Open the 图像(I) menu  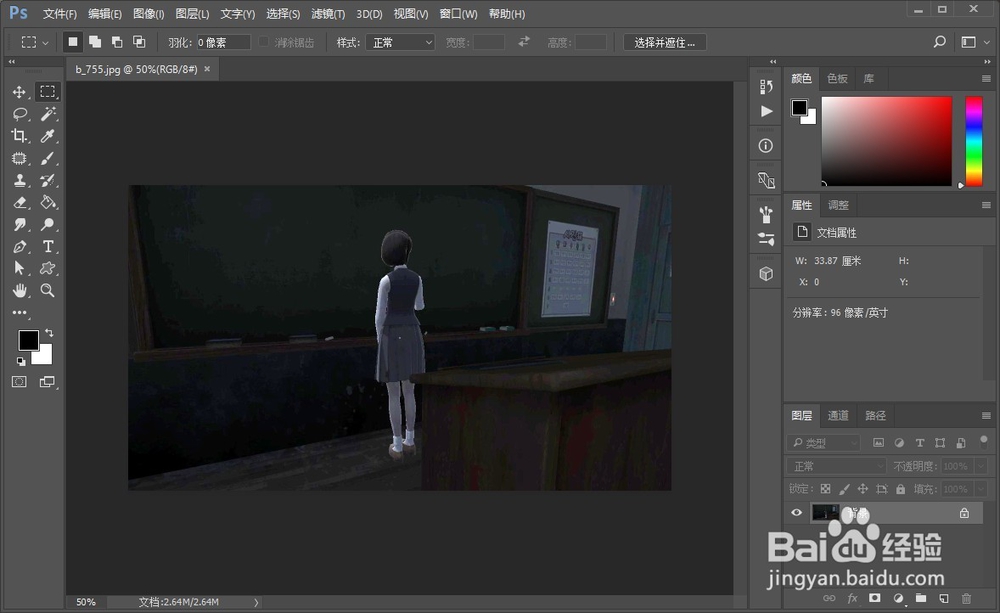149,13
